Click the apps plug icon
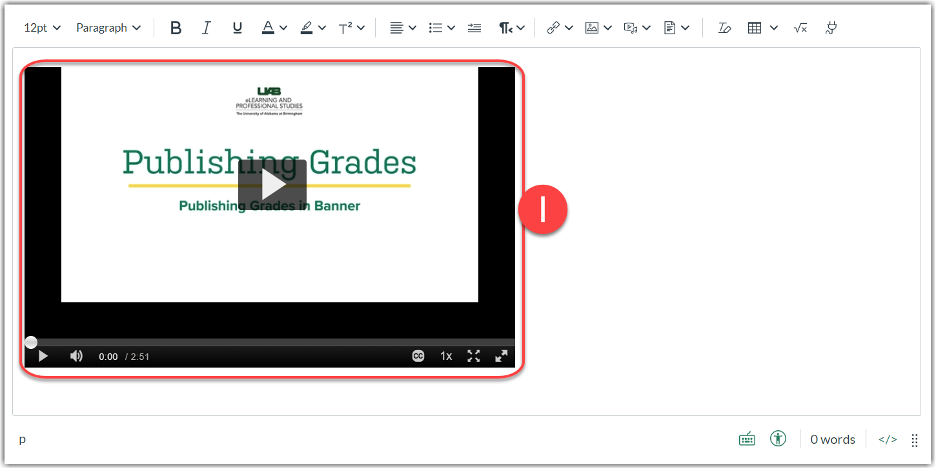This screenshot has width=936, height=468. [x=830, y=28]
